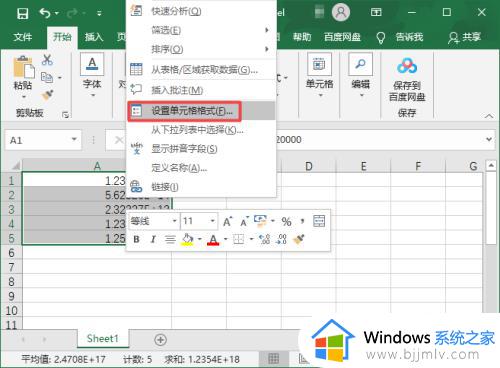Apply comma style in mini toolbar
Viewport: 500px width, 368px height.
click(x=303, y=222)
